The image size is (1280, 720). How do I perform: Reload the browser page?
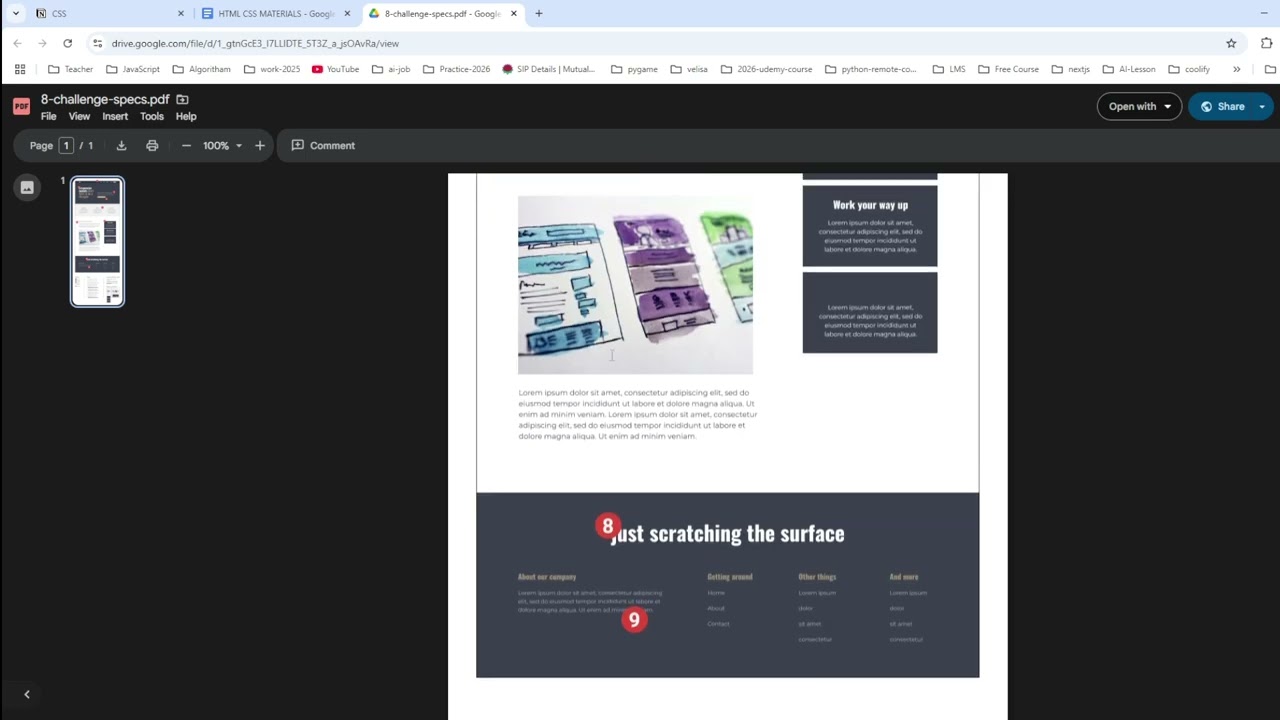67,43
